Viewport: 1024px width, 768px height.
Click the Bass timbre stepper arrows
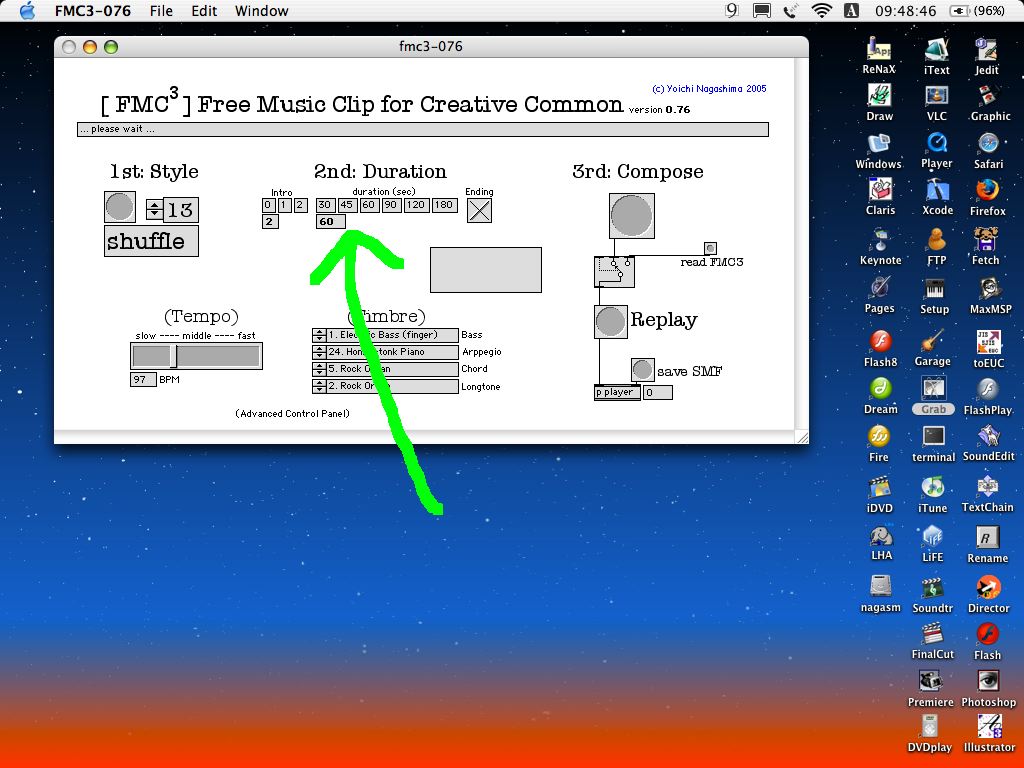[319, 335]
